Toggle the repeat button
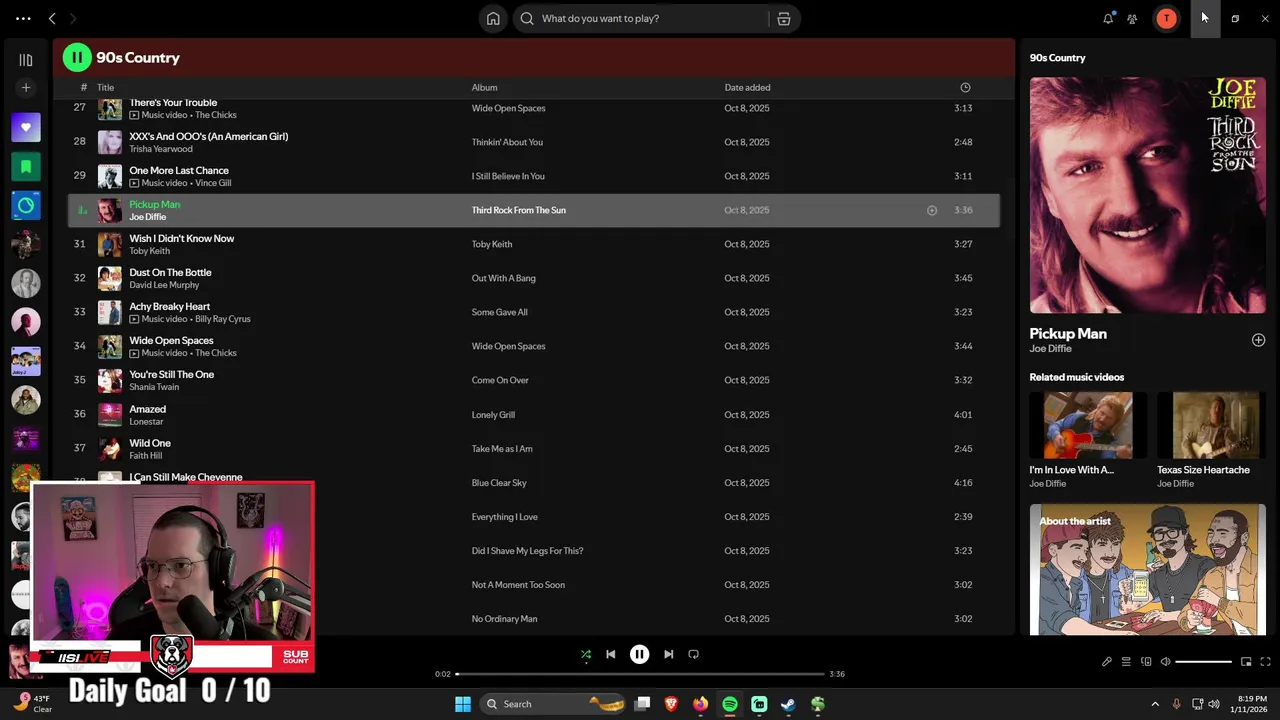The height and width of the screenshot is (720, 1280). click(x=694, y=654)
